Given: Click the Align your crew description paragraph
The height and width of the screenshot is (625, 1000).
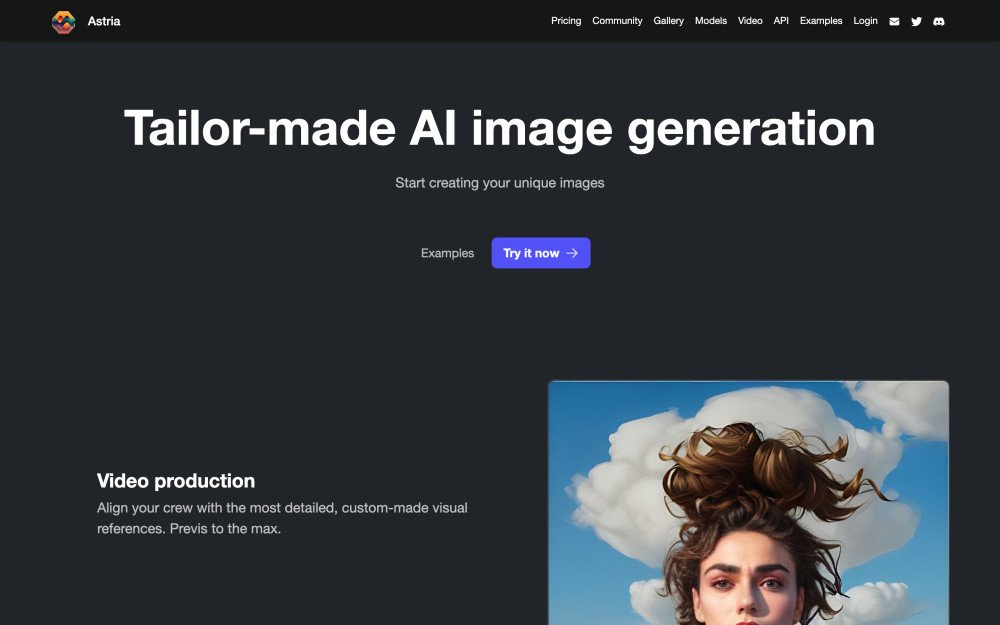Looking at the screenshot, I should (282, 518).
